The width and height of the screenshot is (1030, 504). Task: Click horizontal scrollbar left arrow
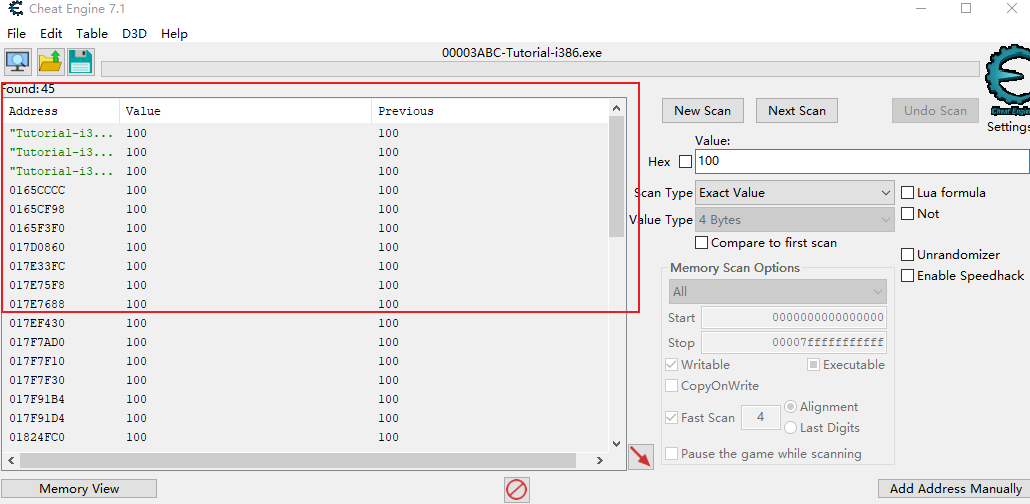pyautogui.click(x=11, y=461)
